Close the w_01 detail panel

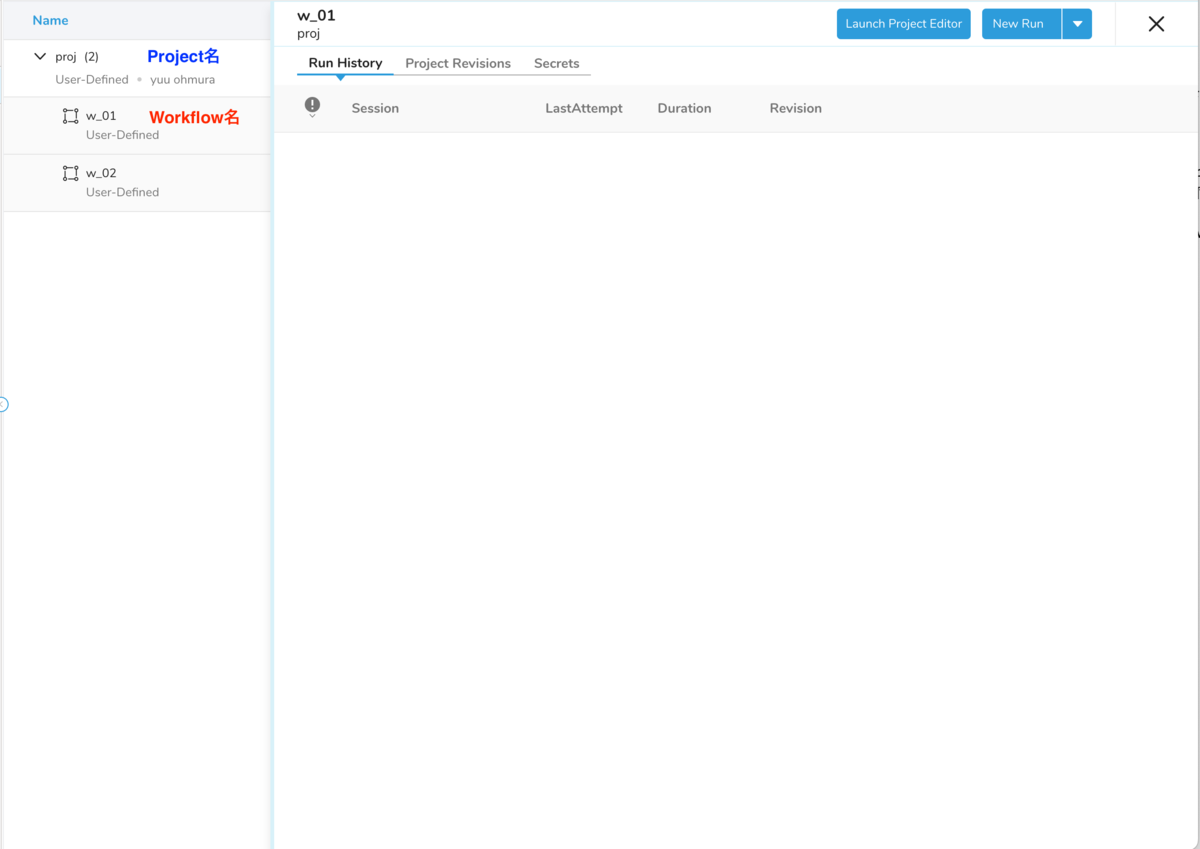pos(1156,26)
